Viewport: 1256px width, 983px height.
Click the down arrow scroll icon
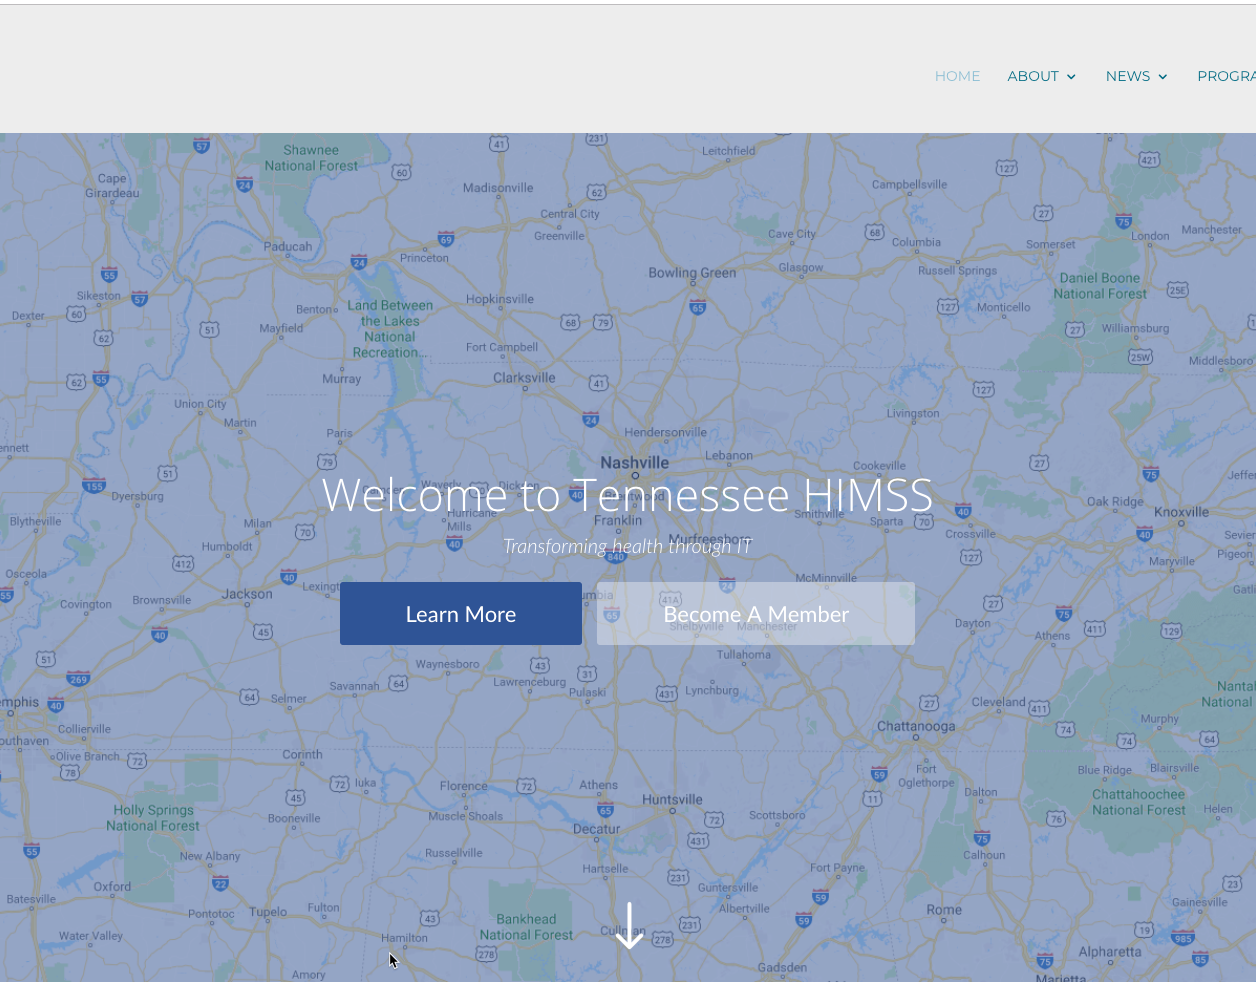click(x=629, y=925)
